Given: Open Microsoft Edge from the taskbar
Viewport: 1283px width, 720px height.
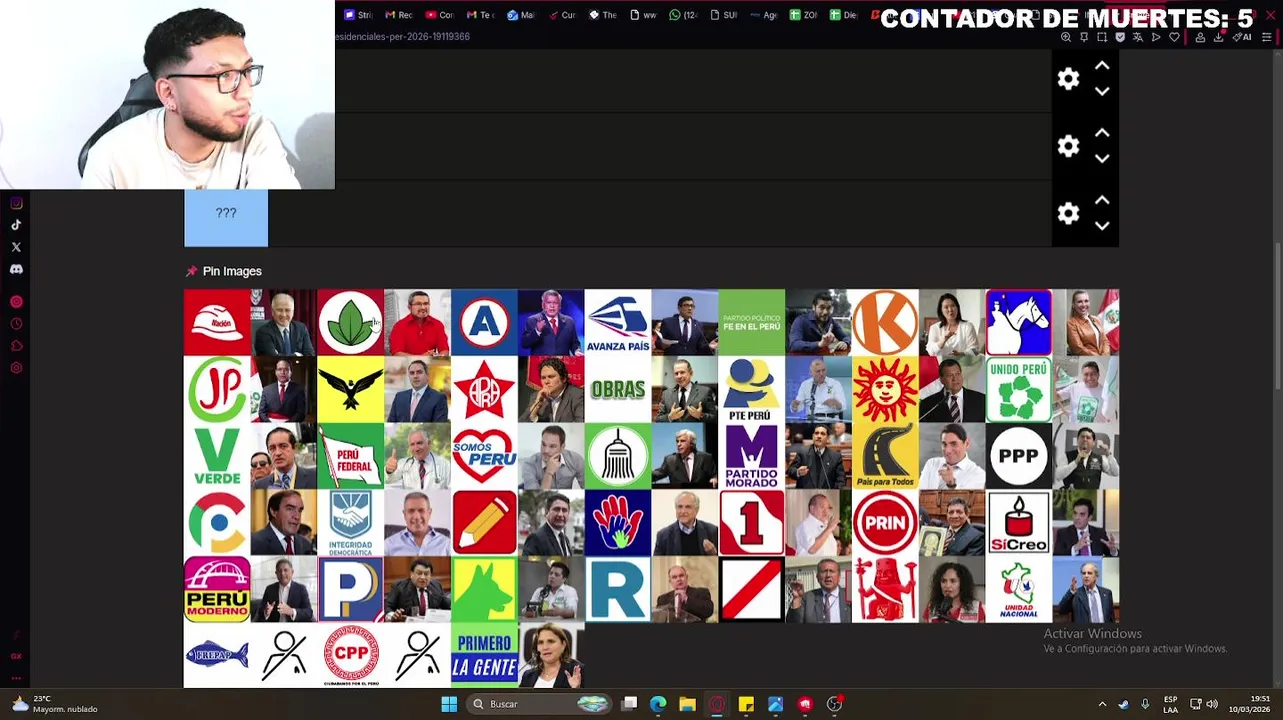Looking at the screenshot, I should 658,704.
